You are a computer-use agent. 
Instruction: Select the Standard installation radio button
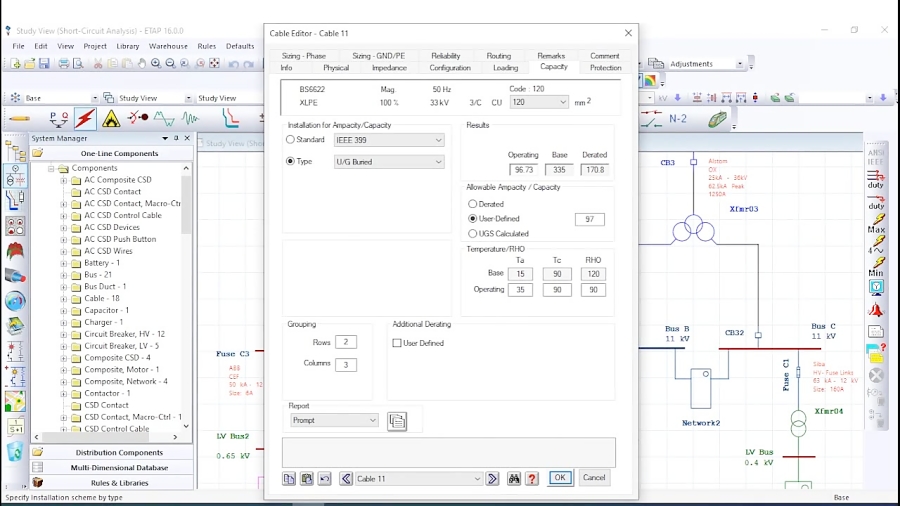click(x=290, y=139)
